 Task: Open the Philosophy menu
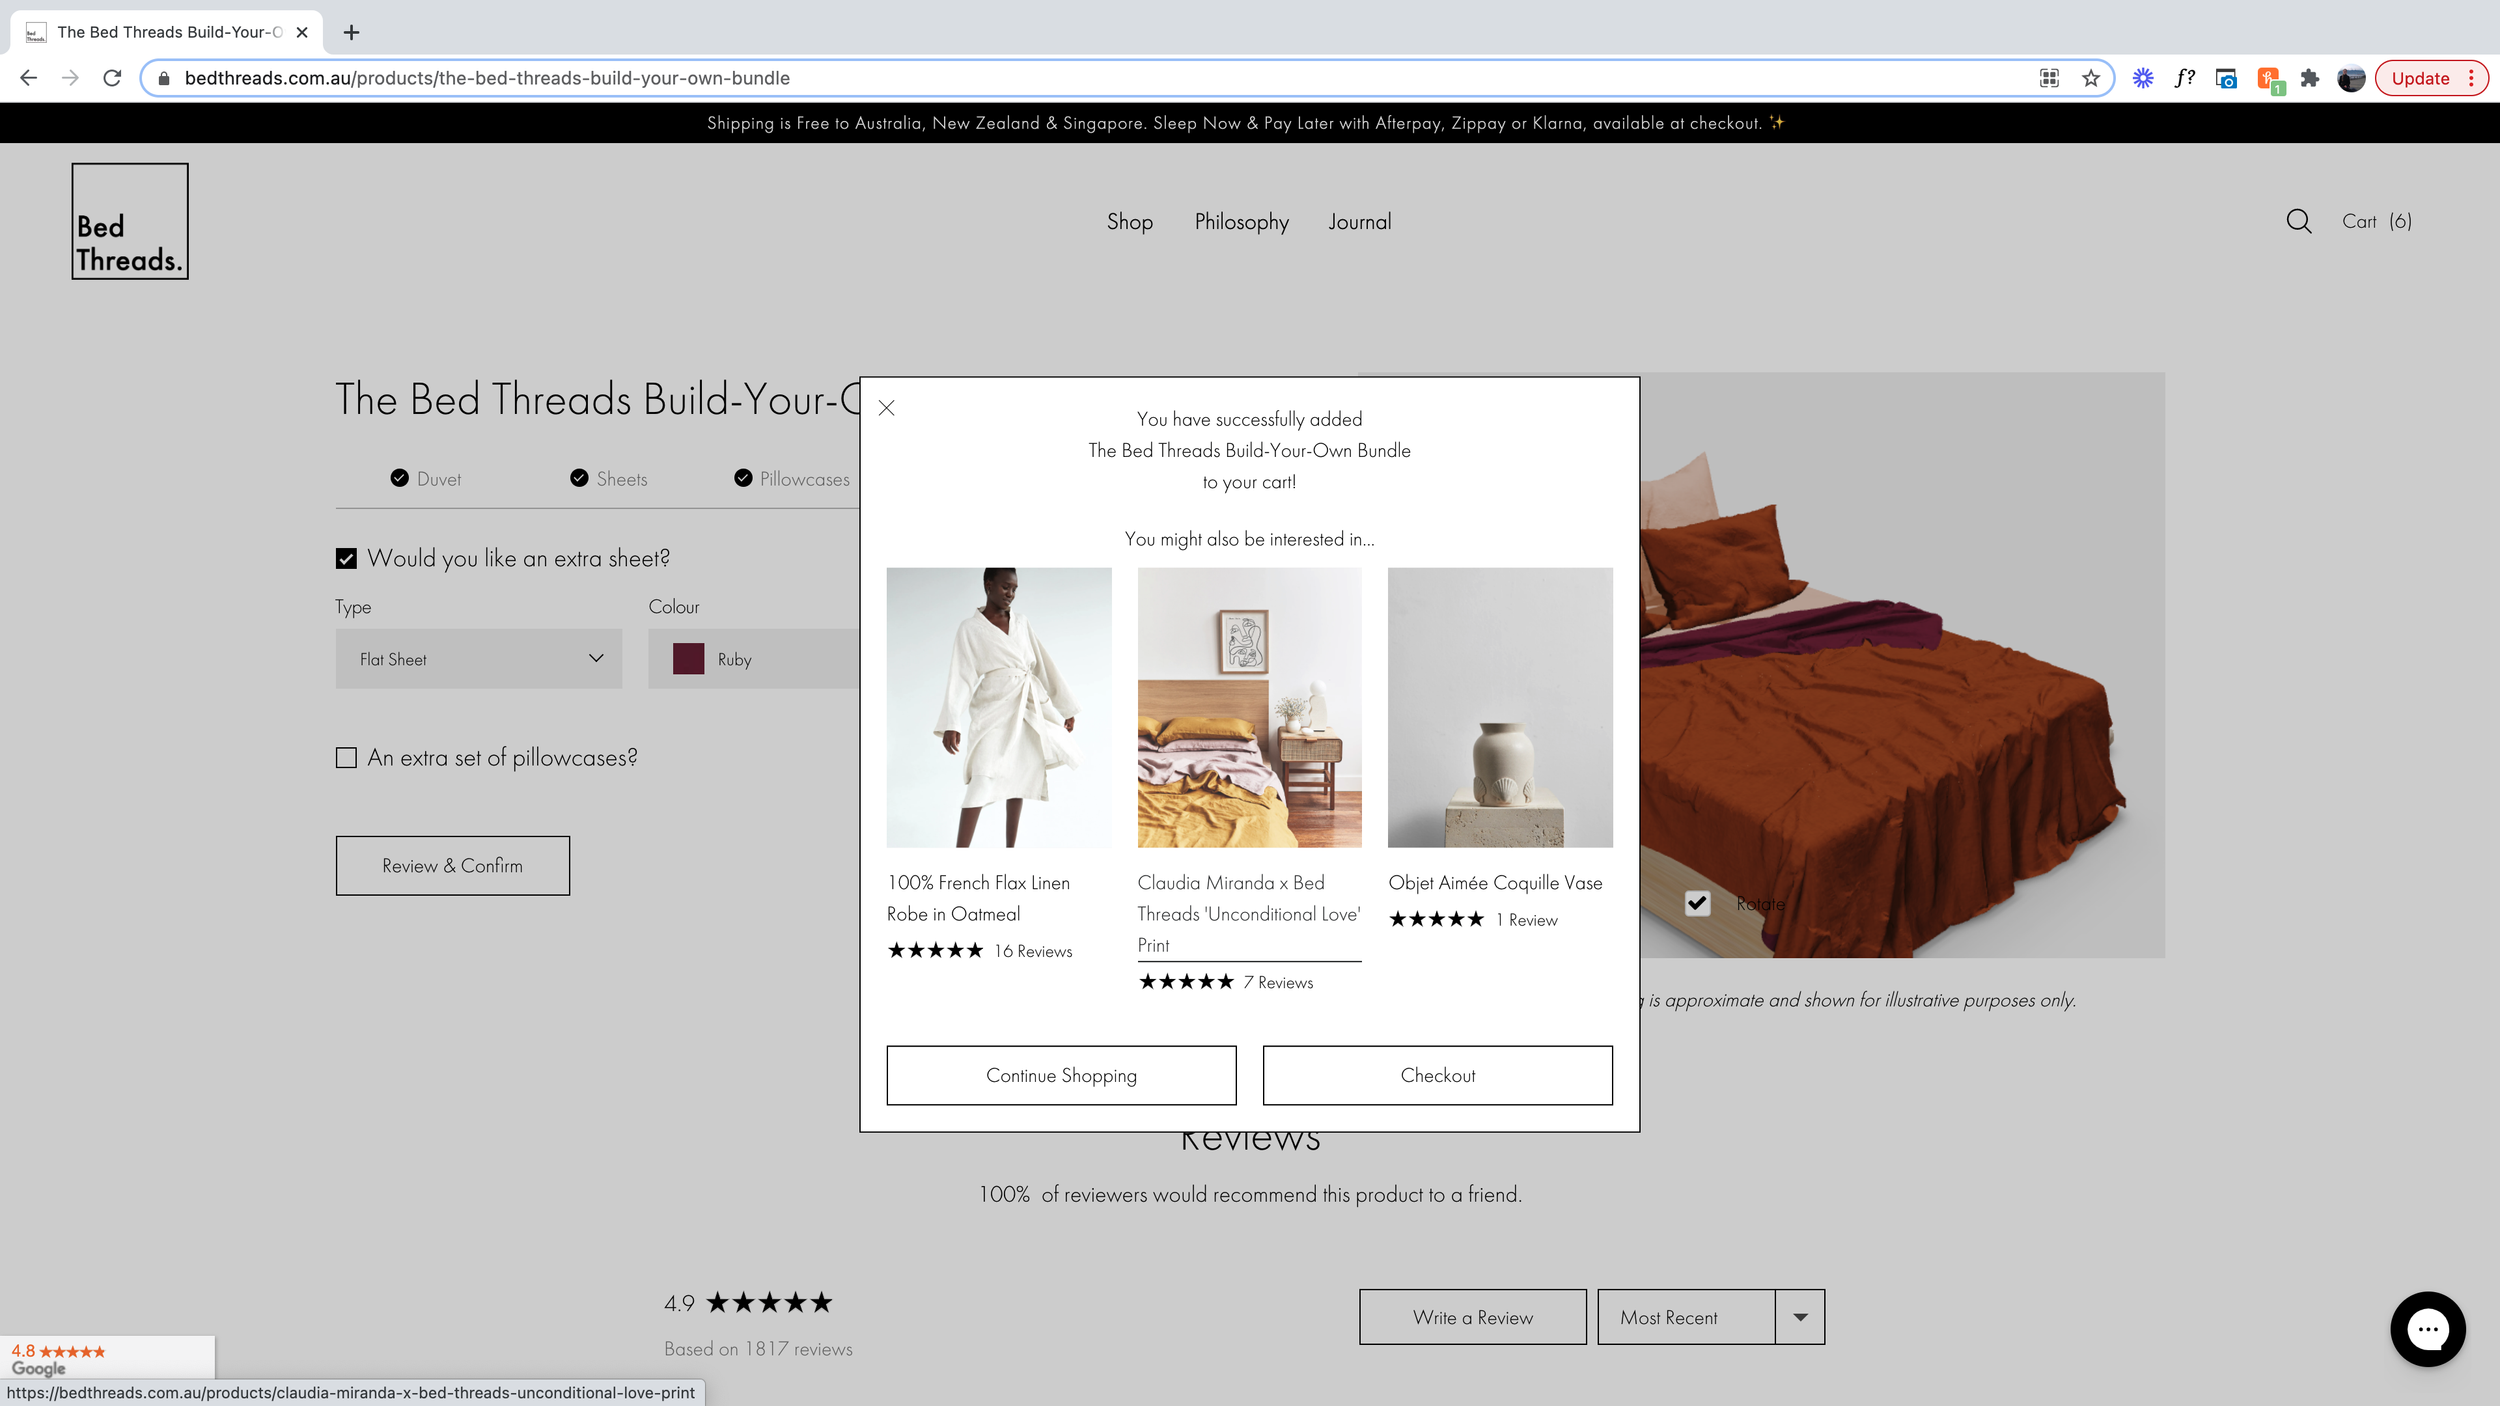point(1241,222)
